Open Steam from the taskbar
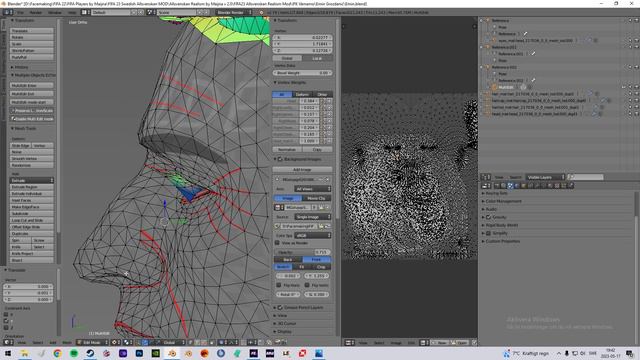 point(90,353)
